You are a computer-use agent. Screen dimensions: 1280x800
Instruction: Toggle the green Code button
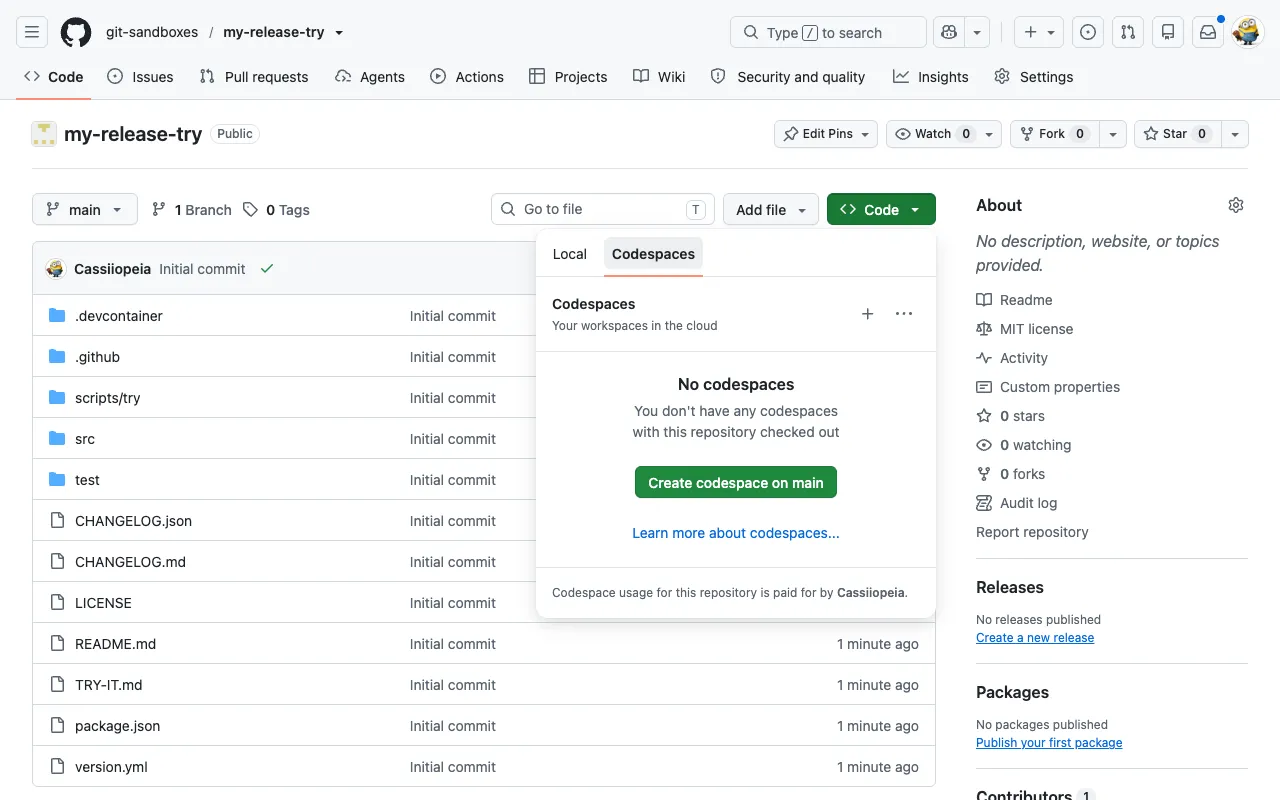click(881, 210)
